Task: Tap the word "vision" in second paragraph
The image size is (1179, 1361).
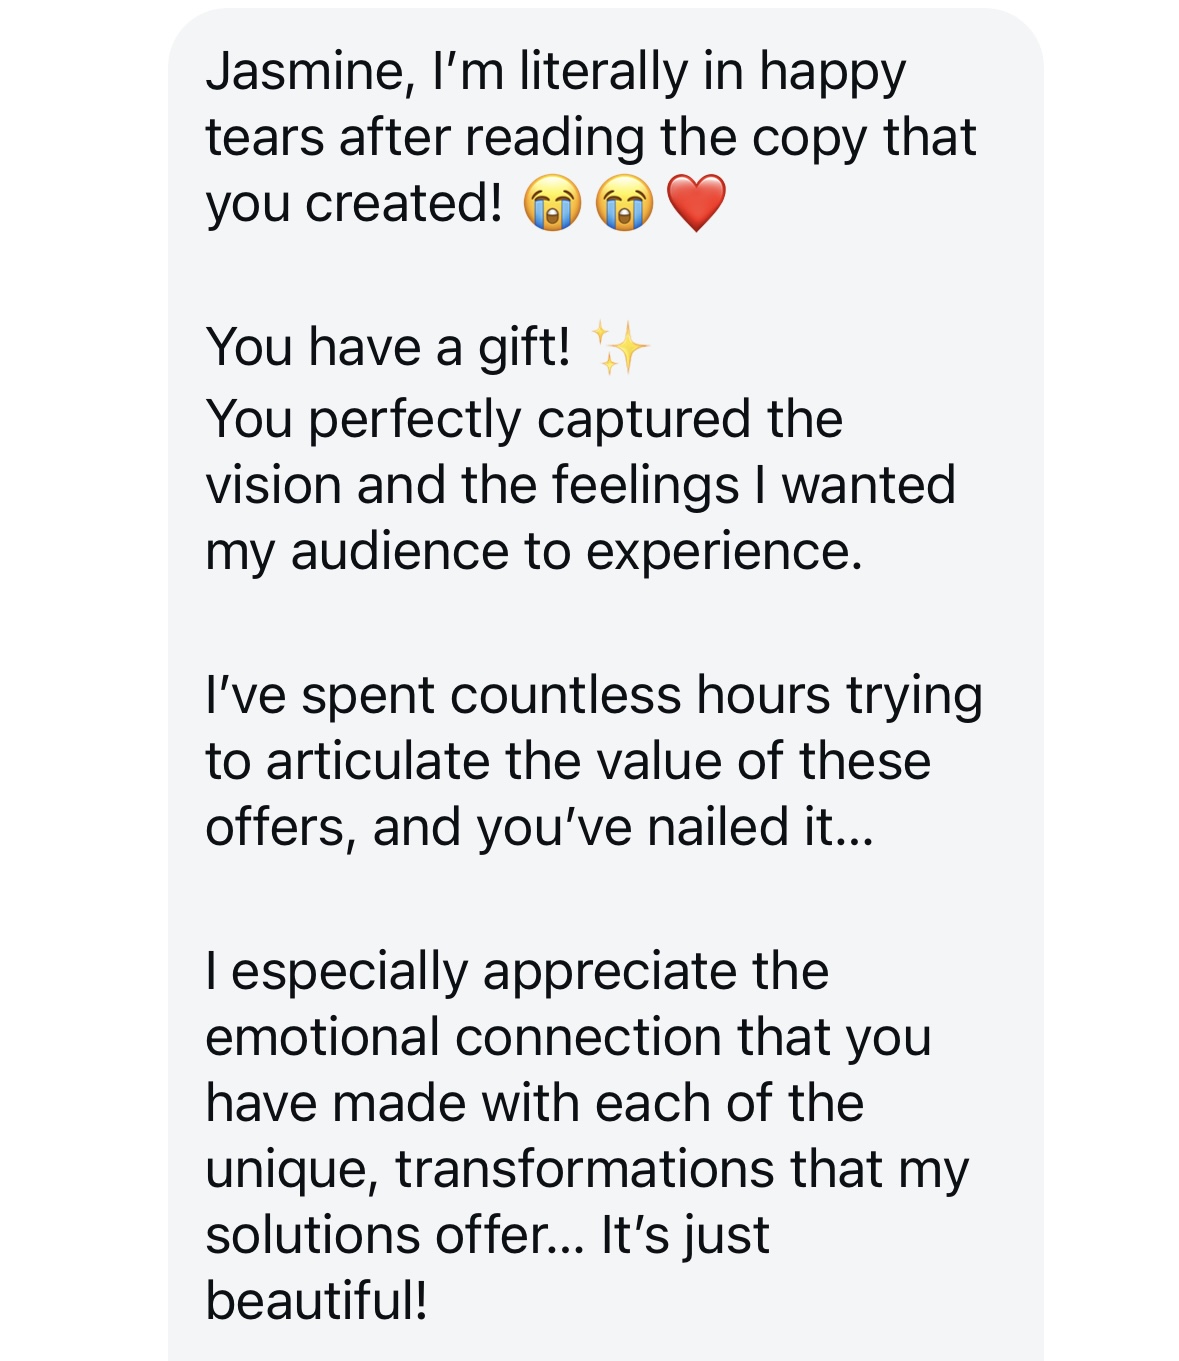Action: [273, 486]
